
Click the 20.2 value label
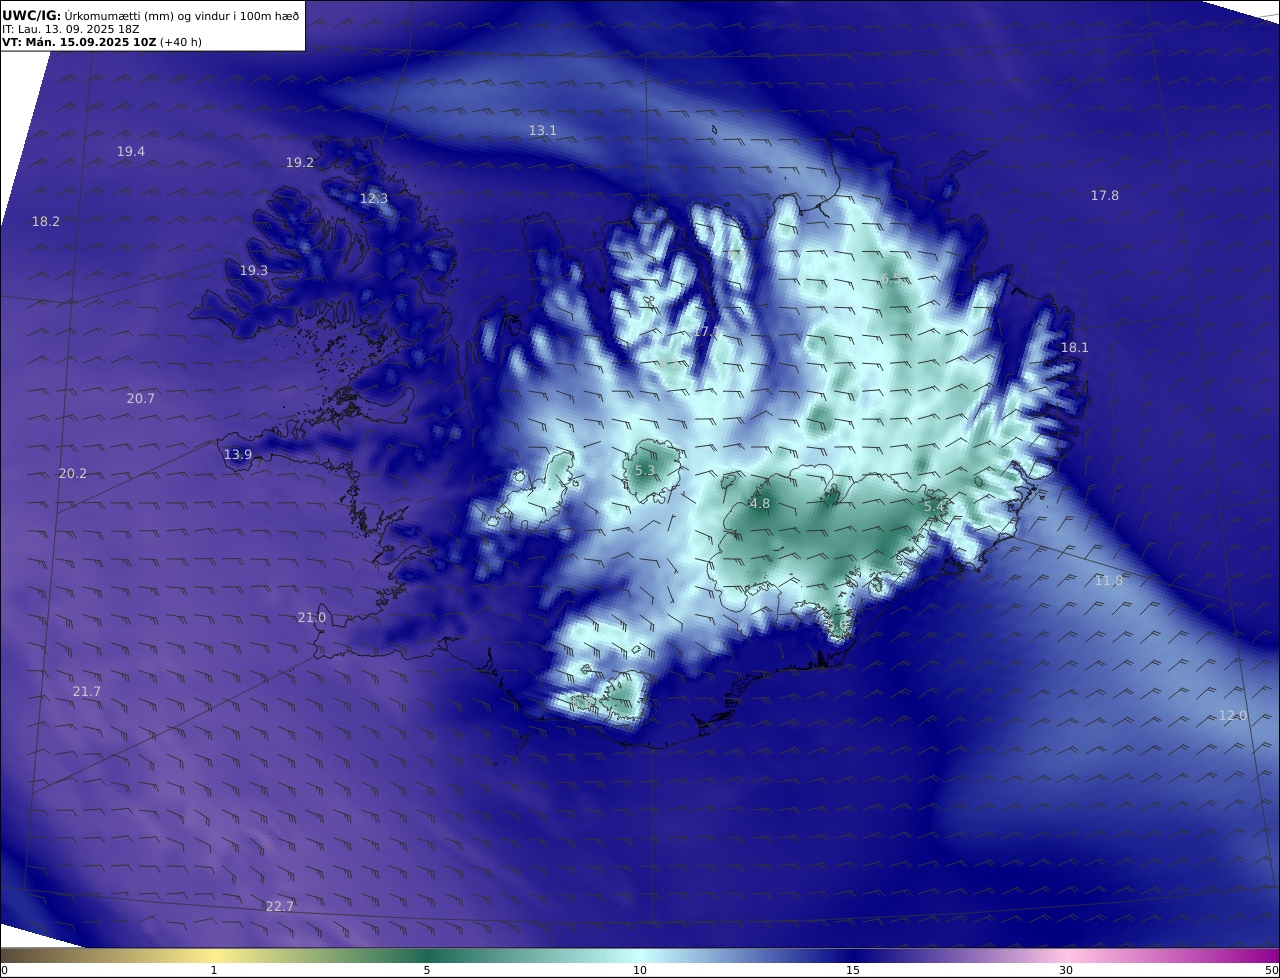tap(73, 474)
